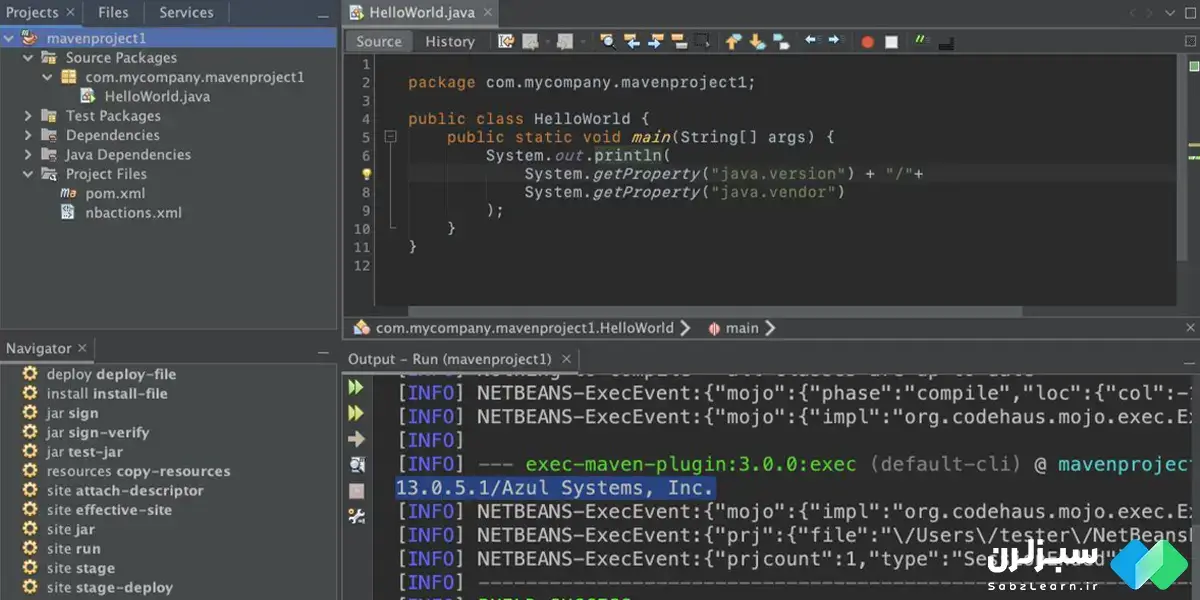Toggle the highlight search icon in editor toolbar

(x=680, y=42)
